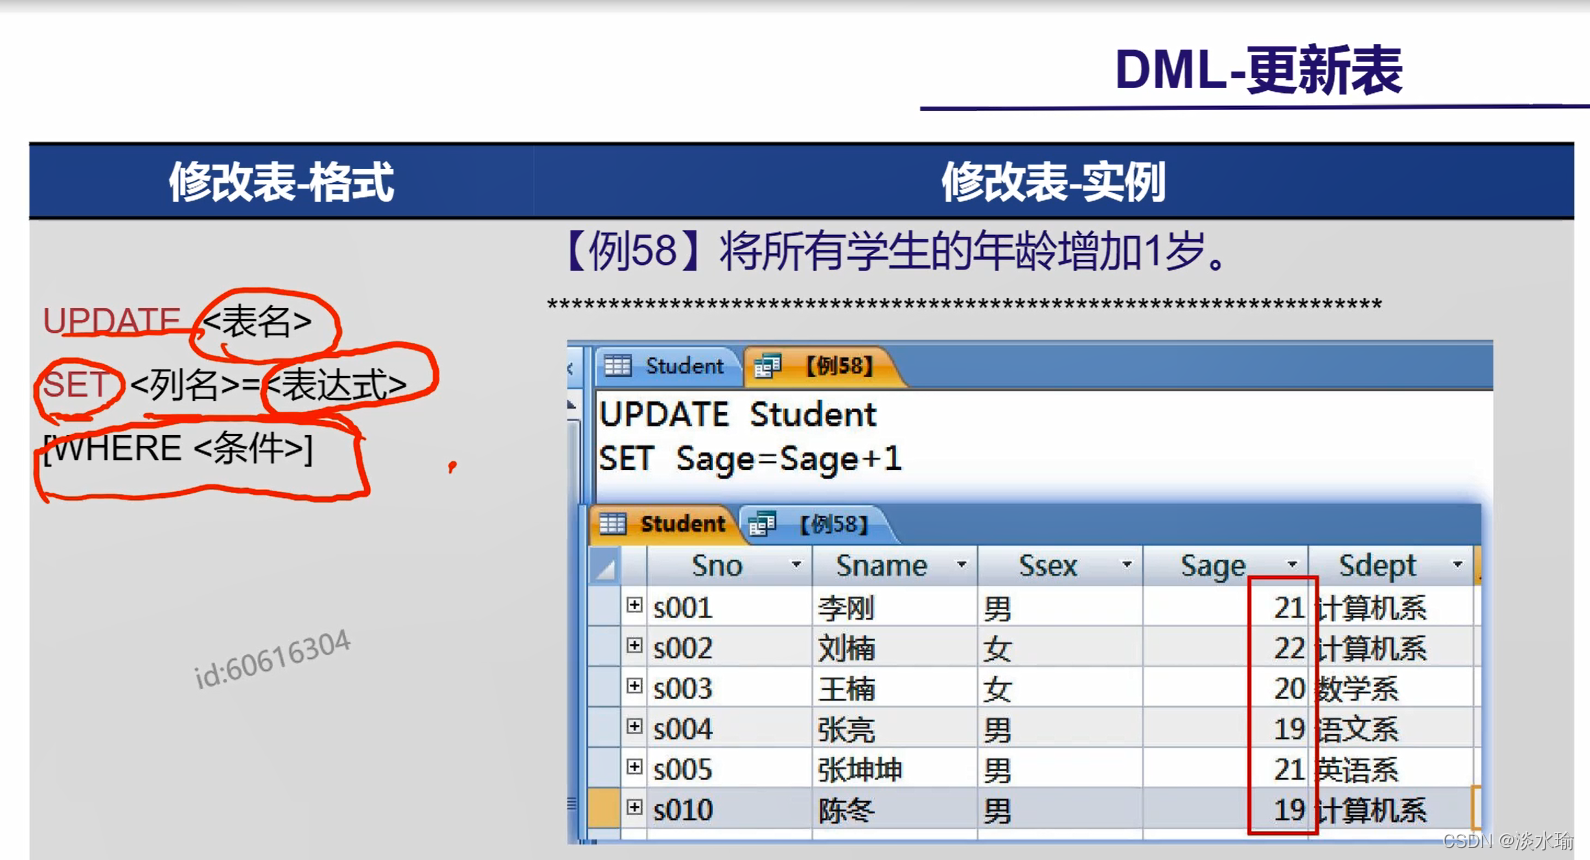Click the SQL text UPDATE Student

pyautogui.click(x=737, y=414)
